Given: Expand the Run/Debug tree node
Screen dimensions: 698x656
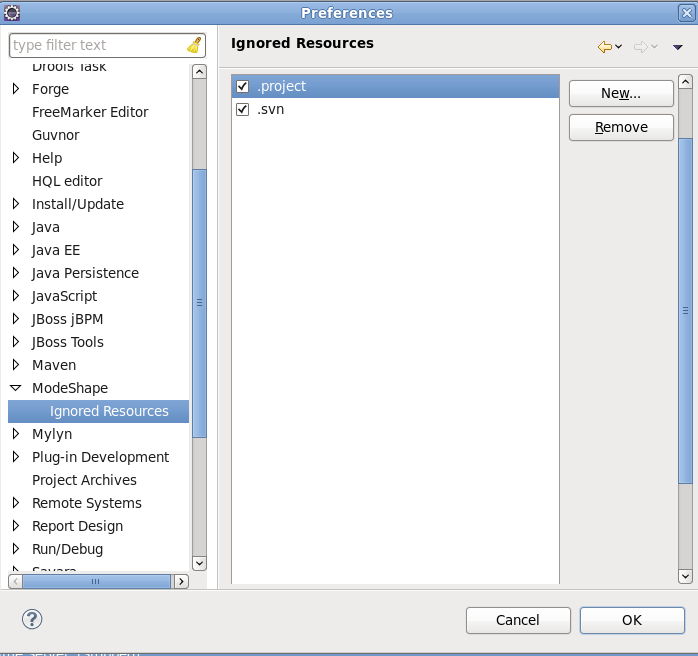Looking at the screenshot, I should click(16, 549).
